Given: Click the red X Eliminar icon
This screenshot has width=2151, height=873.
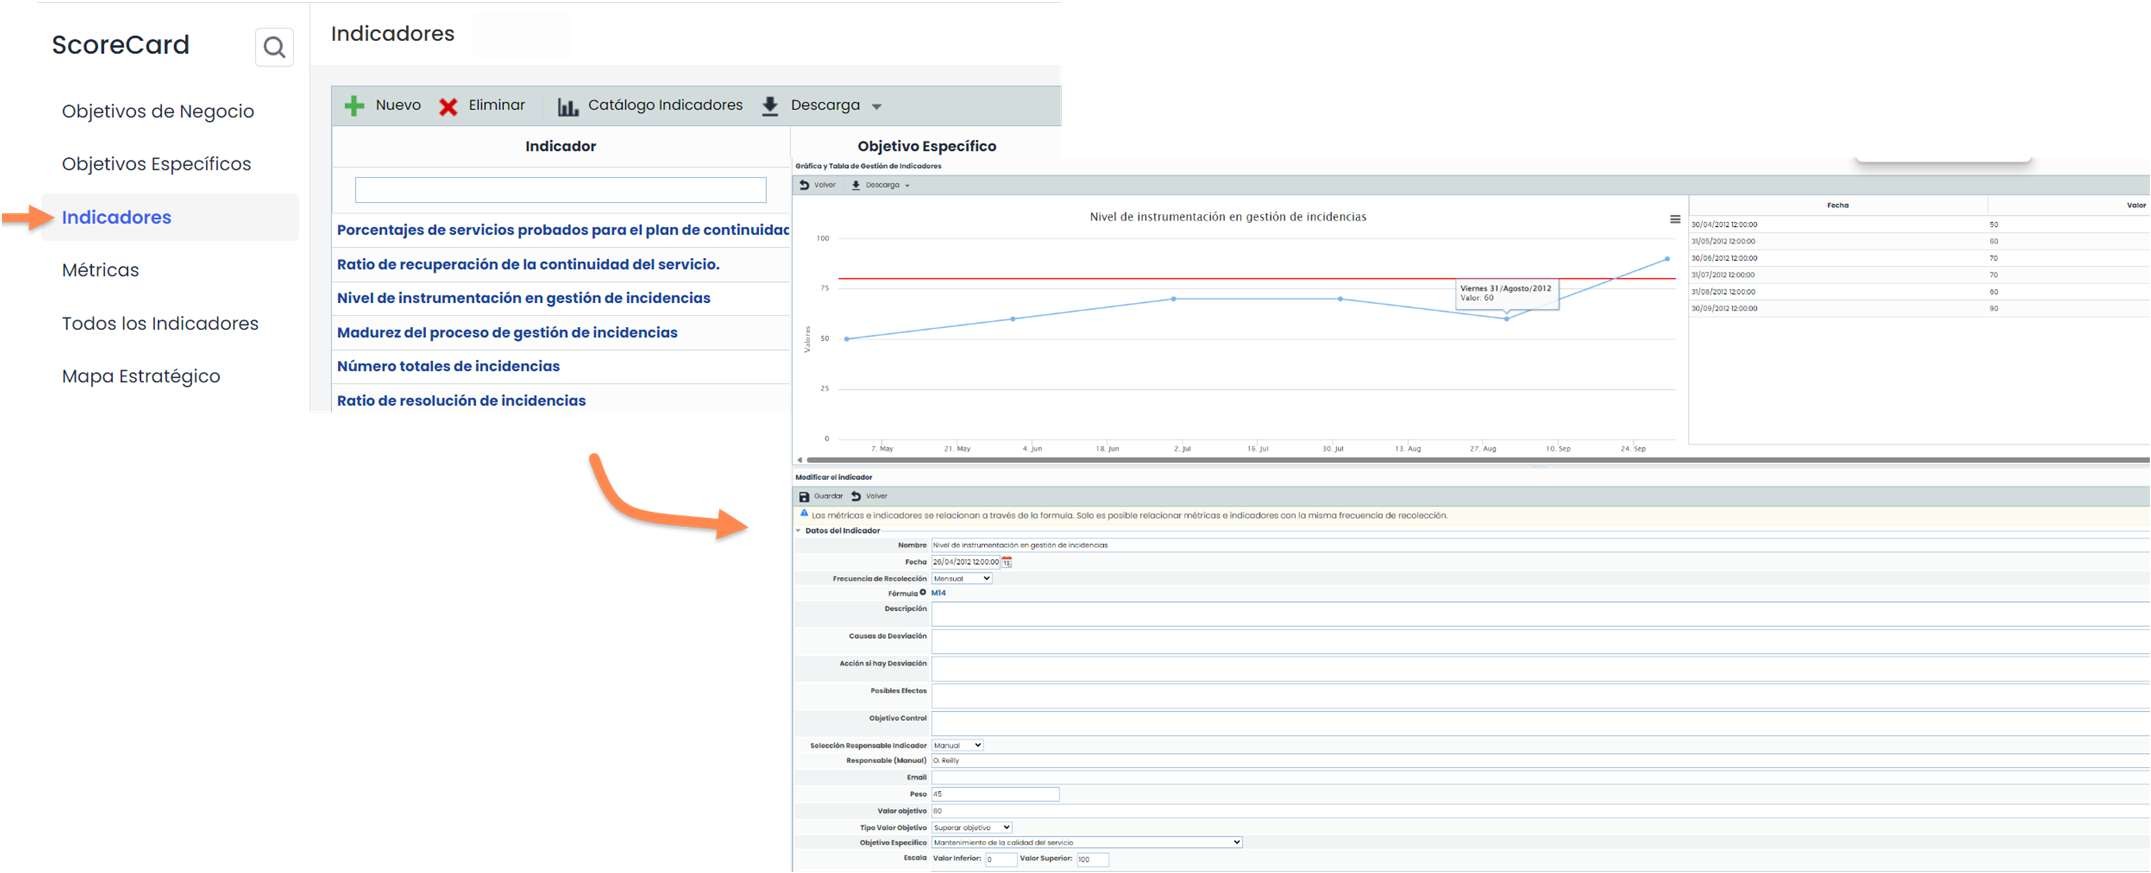Looking at the screenshot, I should 448,106.
